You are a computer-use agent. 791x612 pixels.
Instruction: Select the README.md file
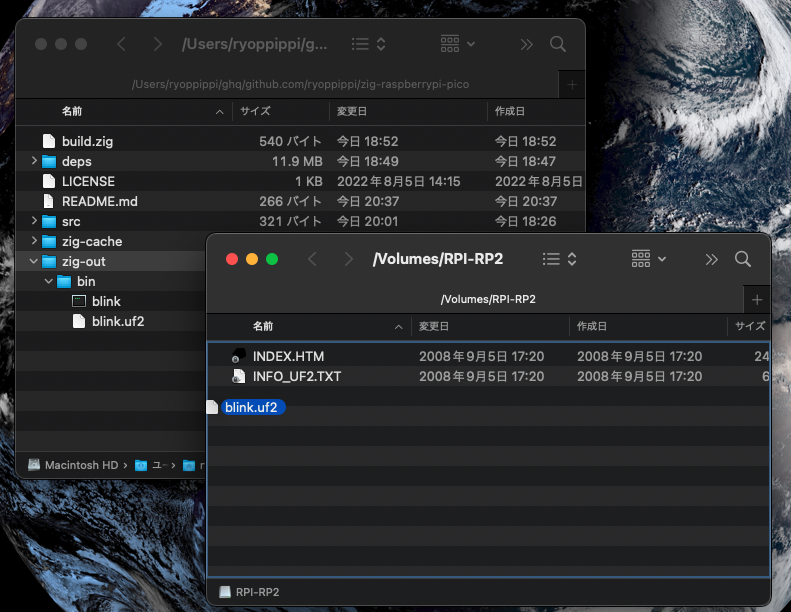click(x=99, y=201)
